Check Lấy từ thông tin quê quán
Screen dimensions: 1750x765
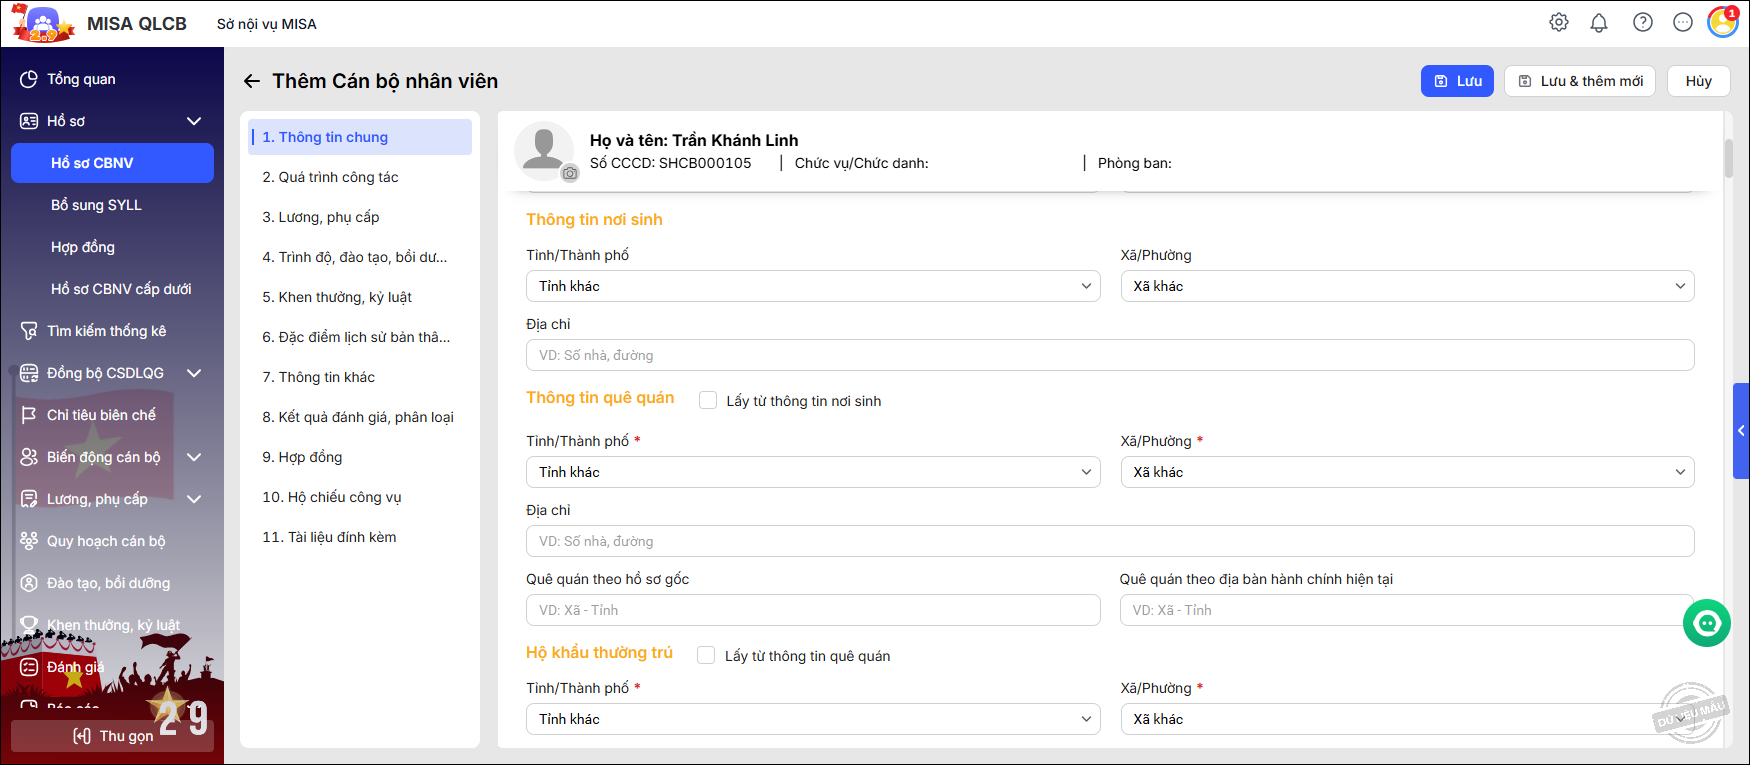coord(706,656)
